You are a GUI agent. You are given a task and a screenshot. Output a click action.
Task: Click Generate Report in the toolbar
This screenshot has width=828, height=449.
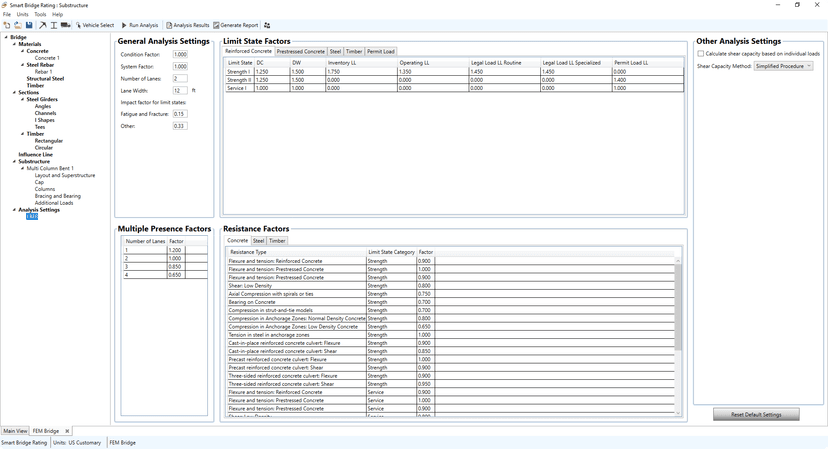[236, 25]
